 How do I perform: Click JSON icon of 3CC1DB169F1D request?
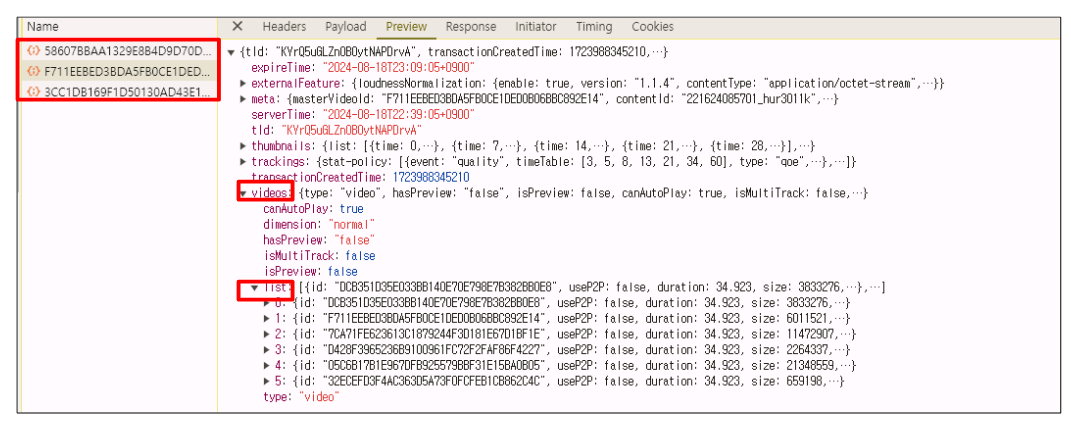click(33, 92)
